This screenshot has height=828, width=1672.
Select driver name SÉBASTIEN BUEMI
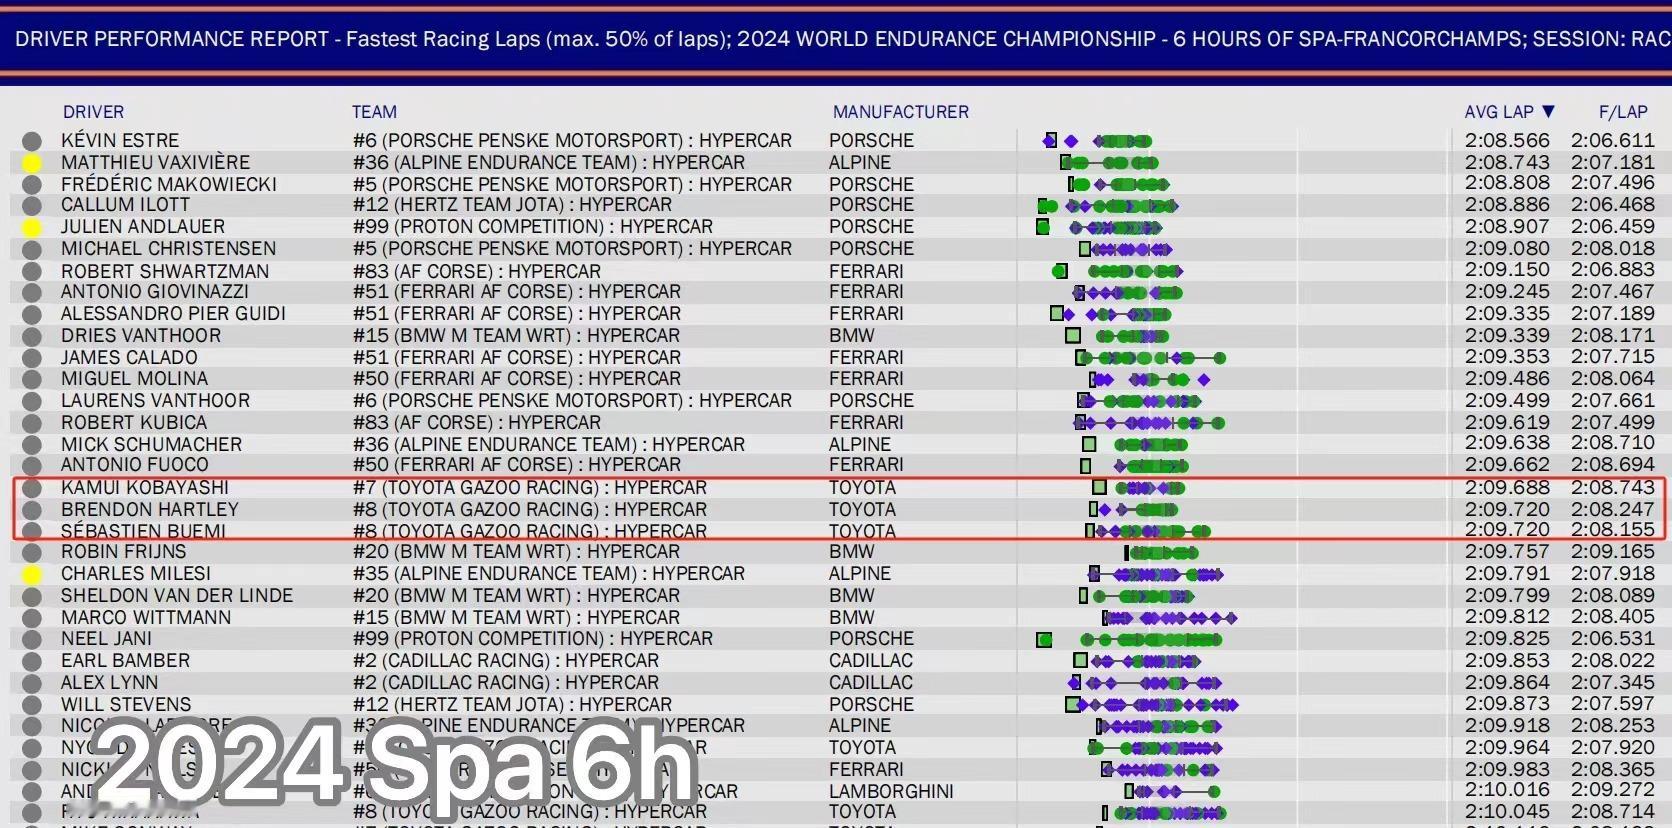pos(143,531)
